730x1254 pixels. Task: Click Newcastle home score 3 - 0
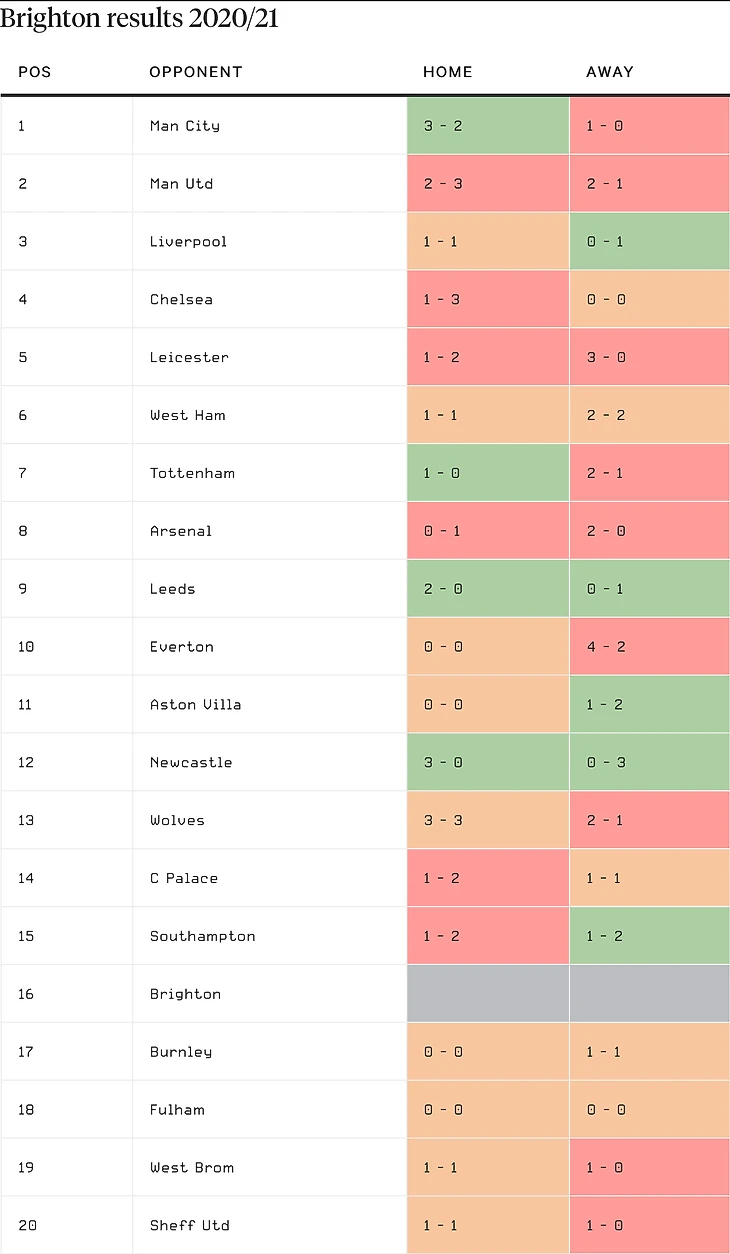point(443,763)
